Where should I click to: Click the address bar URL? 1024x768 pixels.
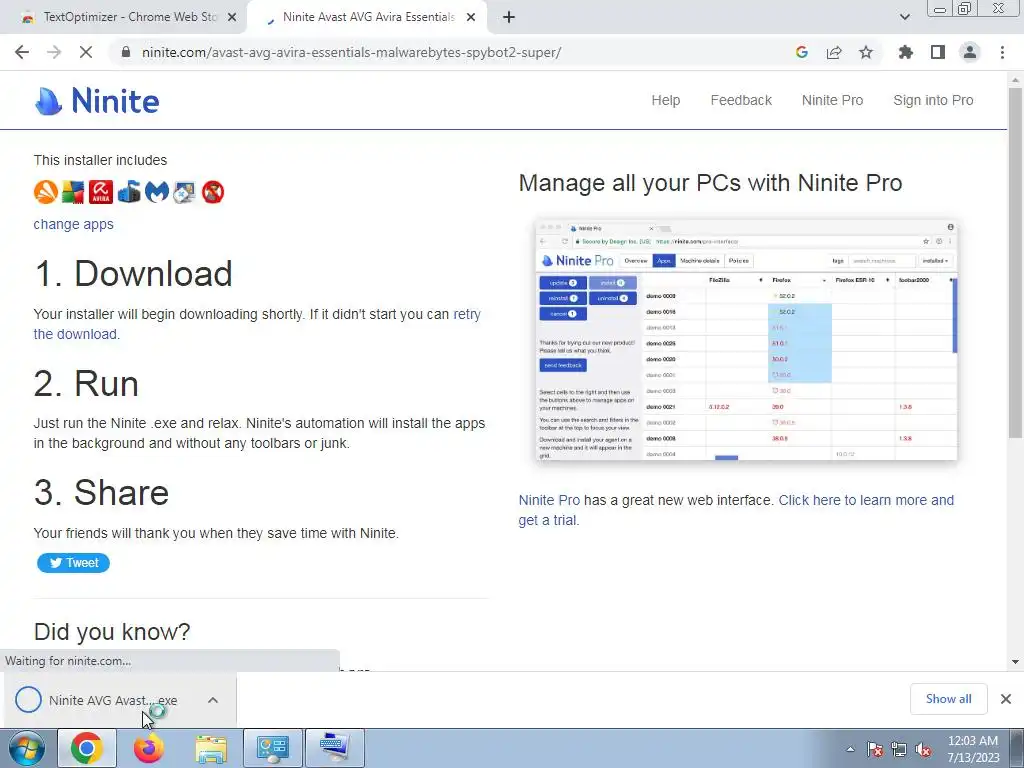(351, 52)
